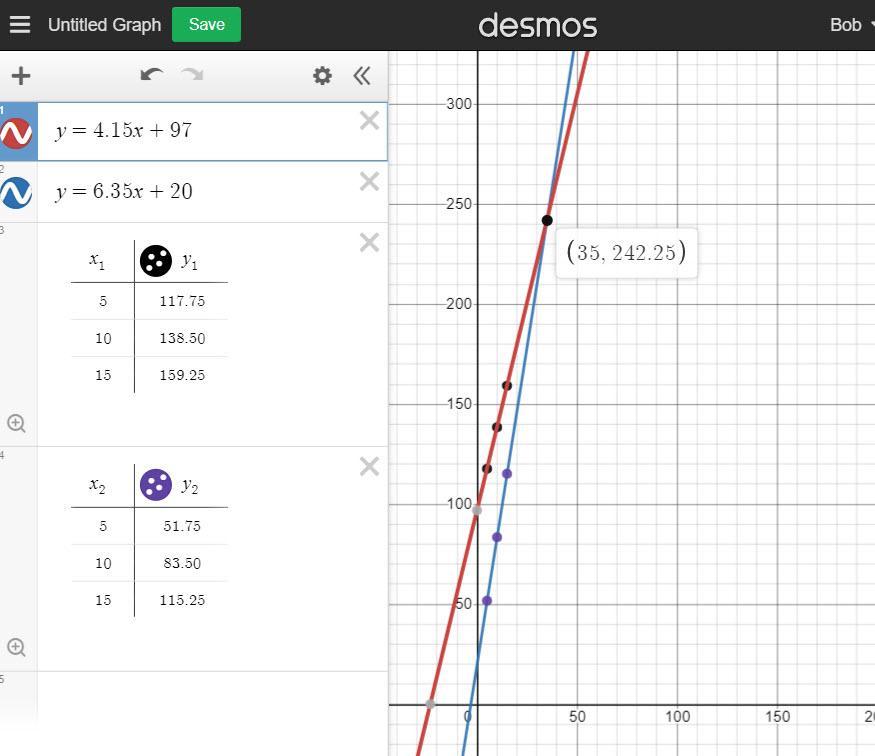Image resolution: width=875 pixels, height=756 pixels.
Task: Undo last action
Action: tap(151, 75)
